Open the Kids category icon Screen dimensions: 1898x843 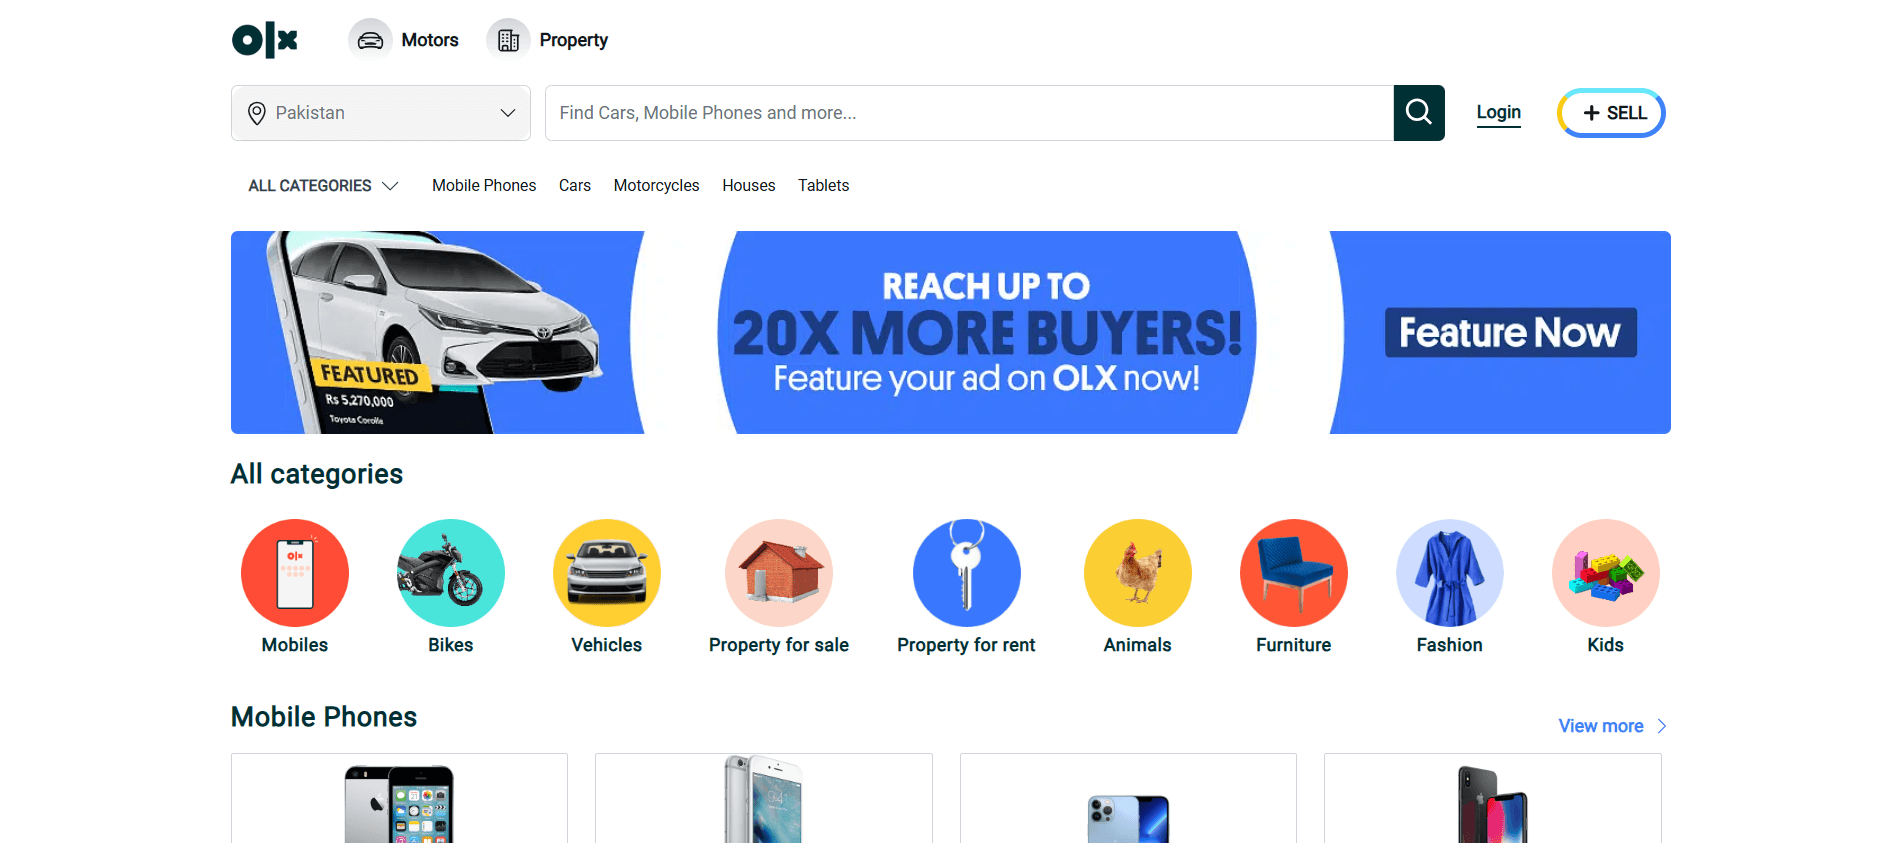click(1606, 573)
